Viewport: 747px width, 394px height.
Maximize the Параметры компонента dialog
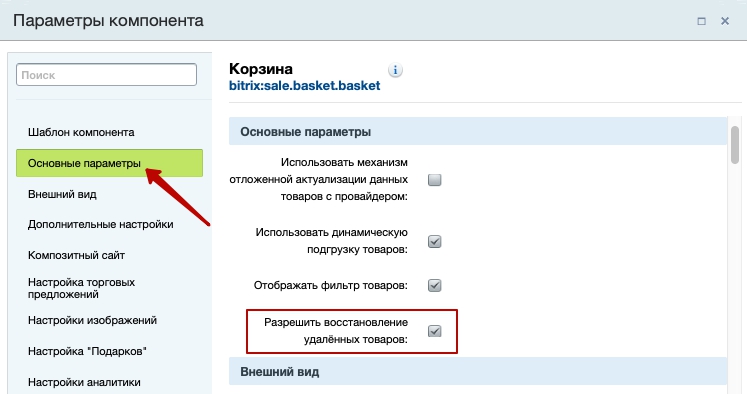click(701, 21)
